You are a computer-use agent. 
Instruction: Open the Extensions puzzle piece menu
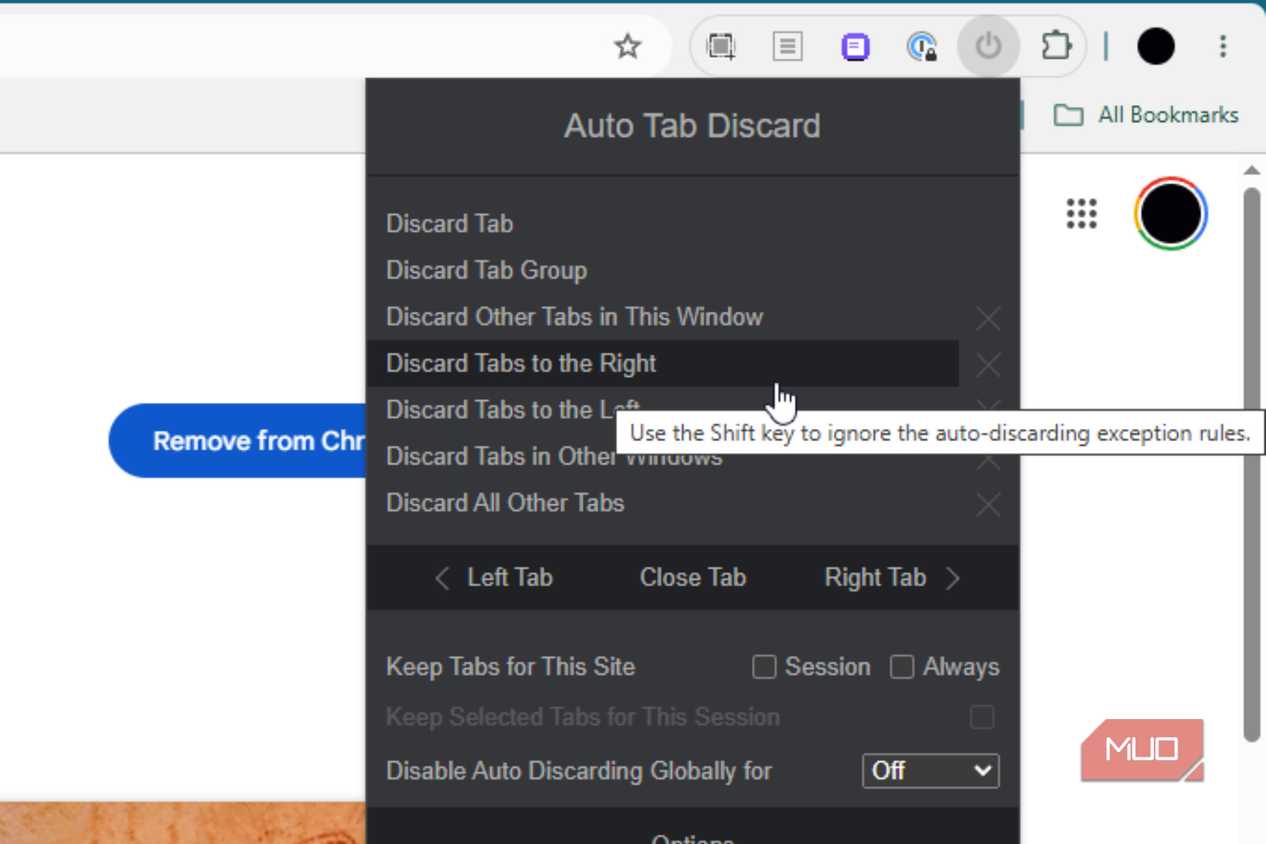pyautogui.click(x=1055, y=46)
